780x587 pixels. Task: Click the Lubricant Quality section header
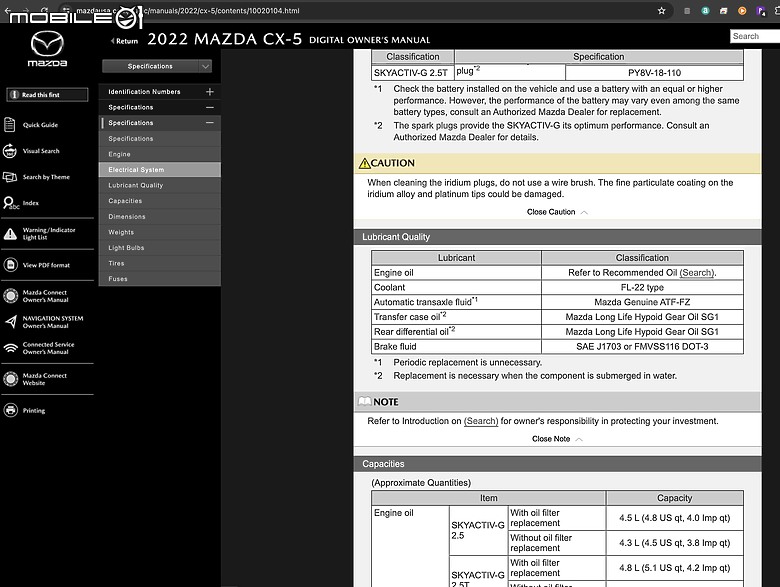pyautogui.click(x=557, y=237)
